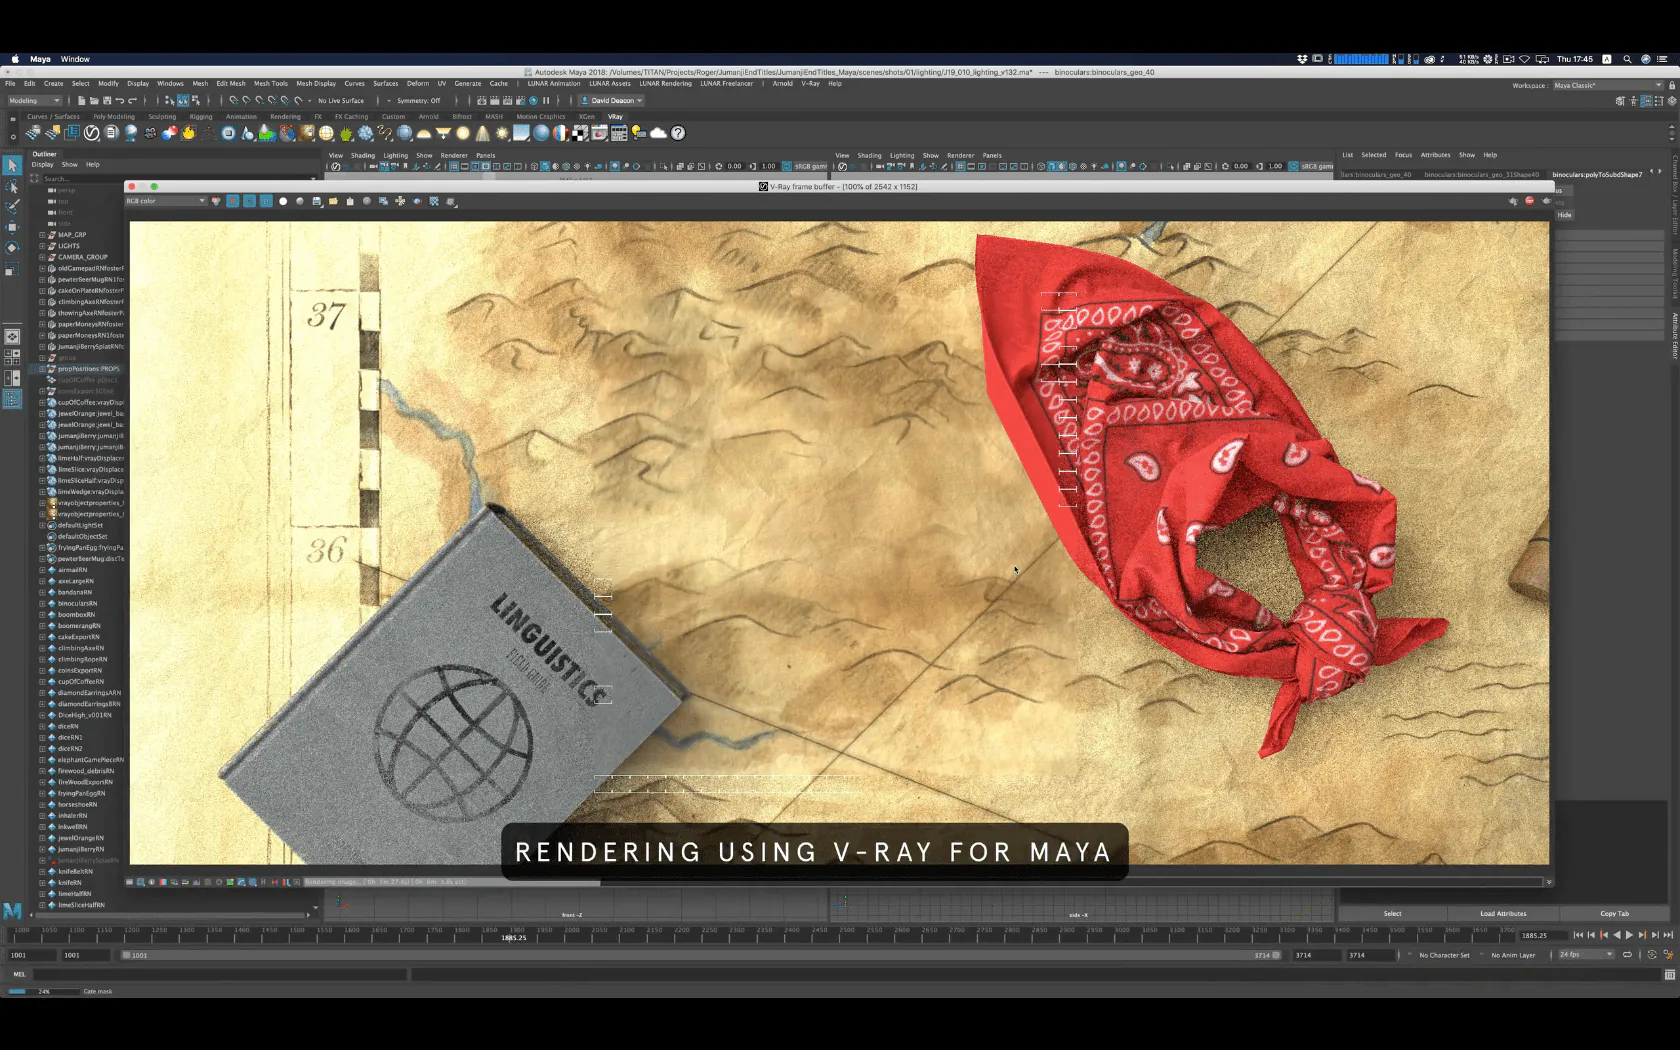Click the V-Ray sun light shelf icon
This screenshot has height=1050, width=1680.
point(502,133)
